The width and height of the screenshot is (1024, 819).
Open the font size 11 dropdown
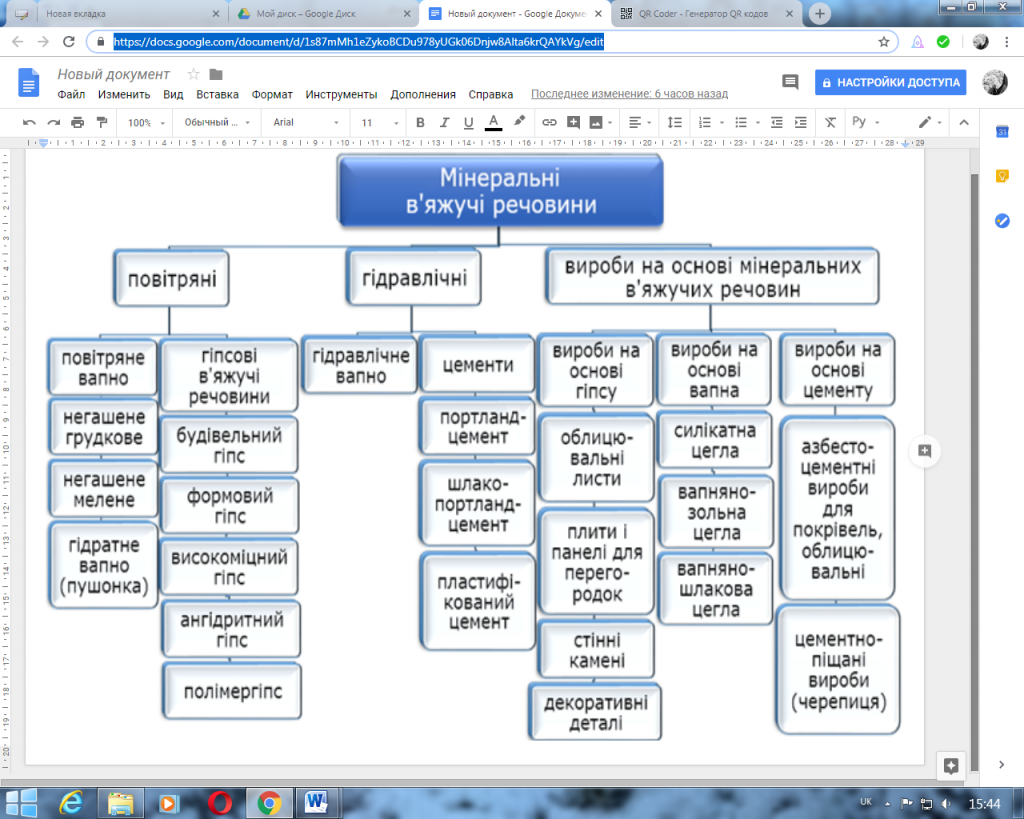click(x=380, y=122)
